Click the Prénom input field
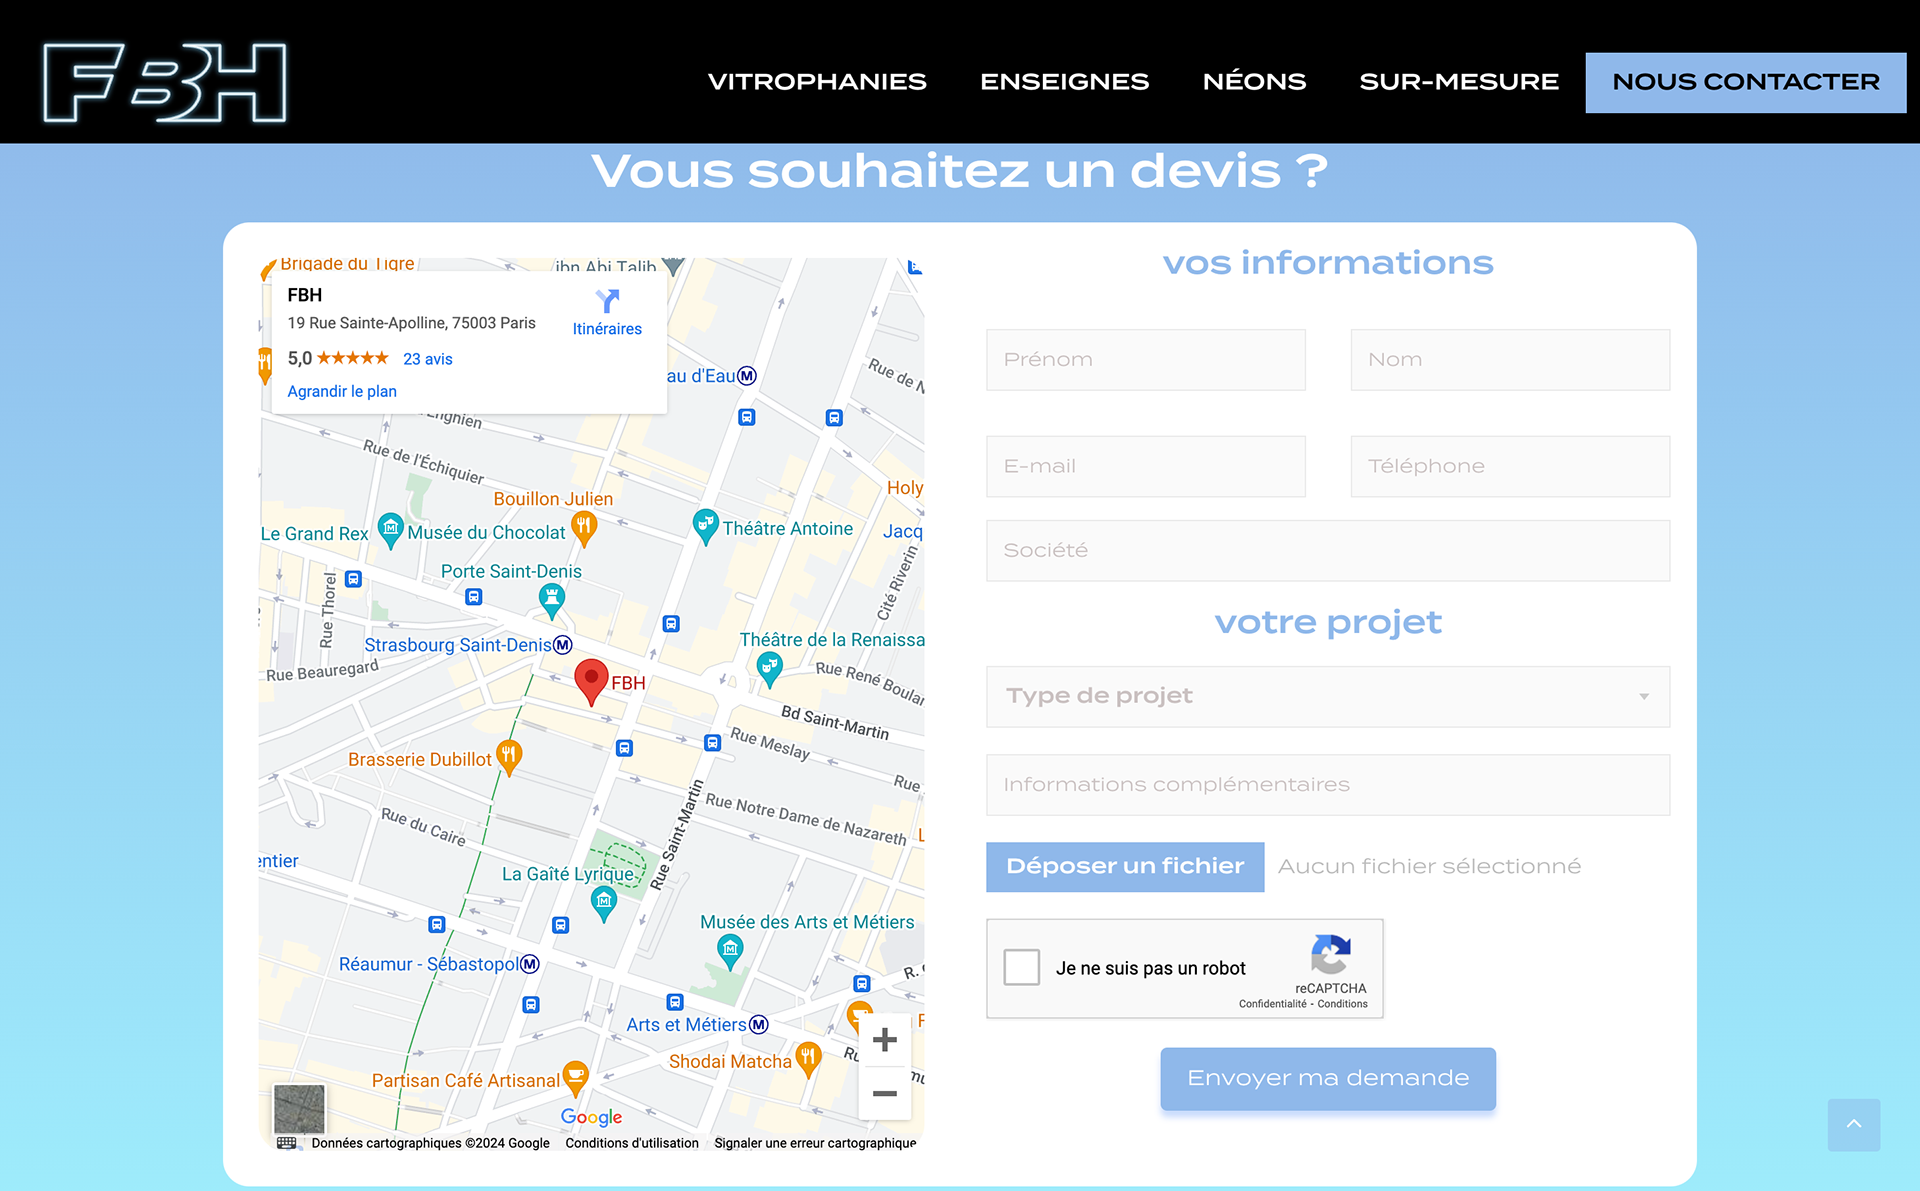The image size is (1920, 1191). coord(1146,360)
